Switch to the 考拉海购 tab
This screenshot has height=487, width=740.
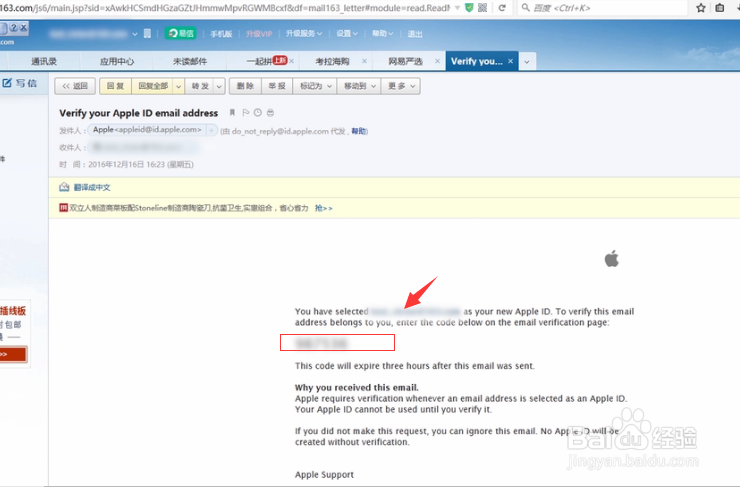[332, 61]
